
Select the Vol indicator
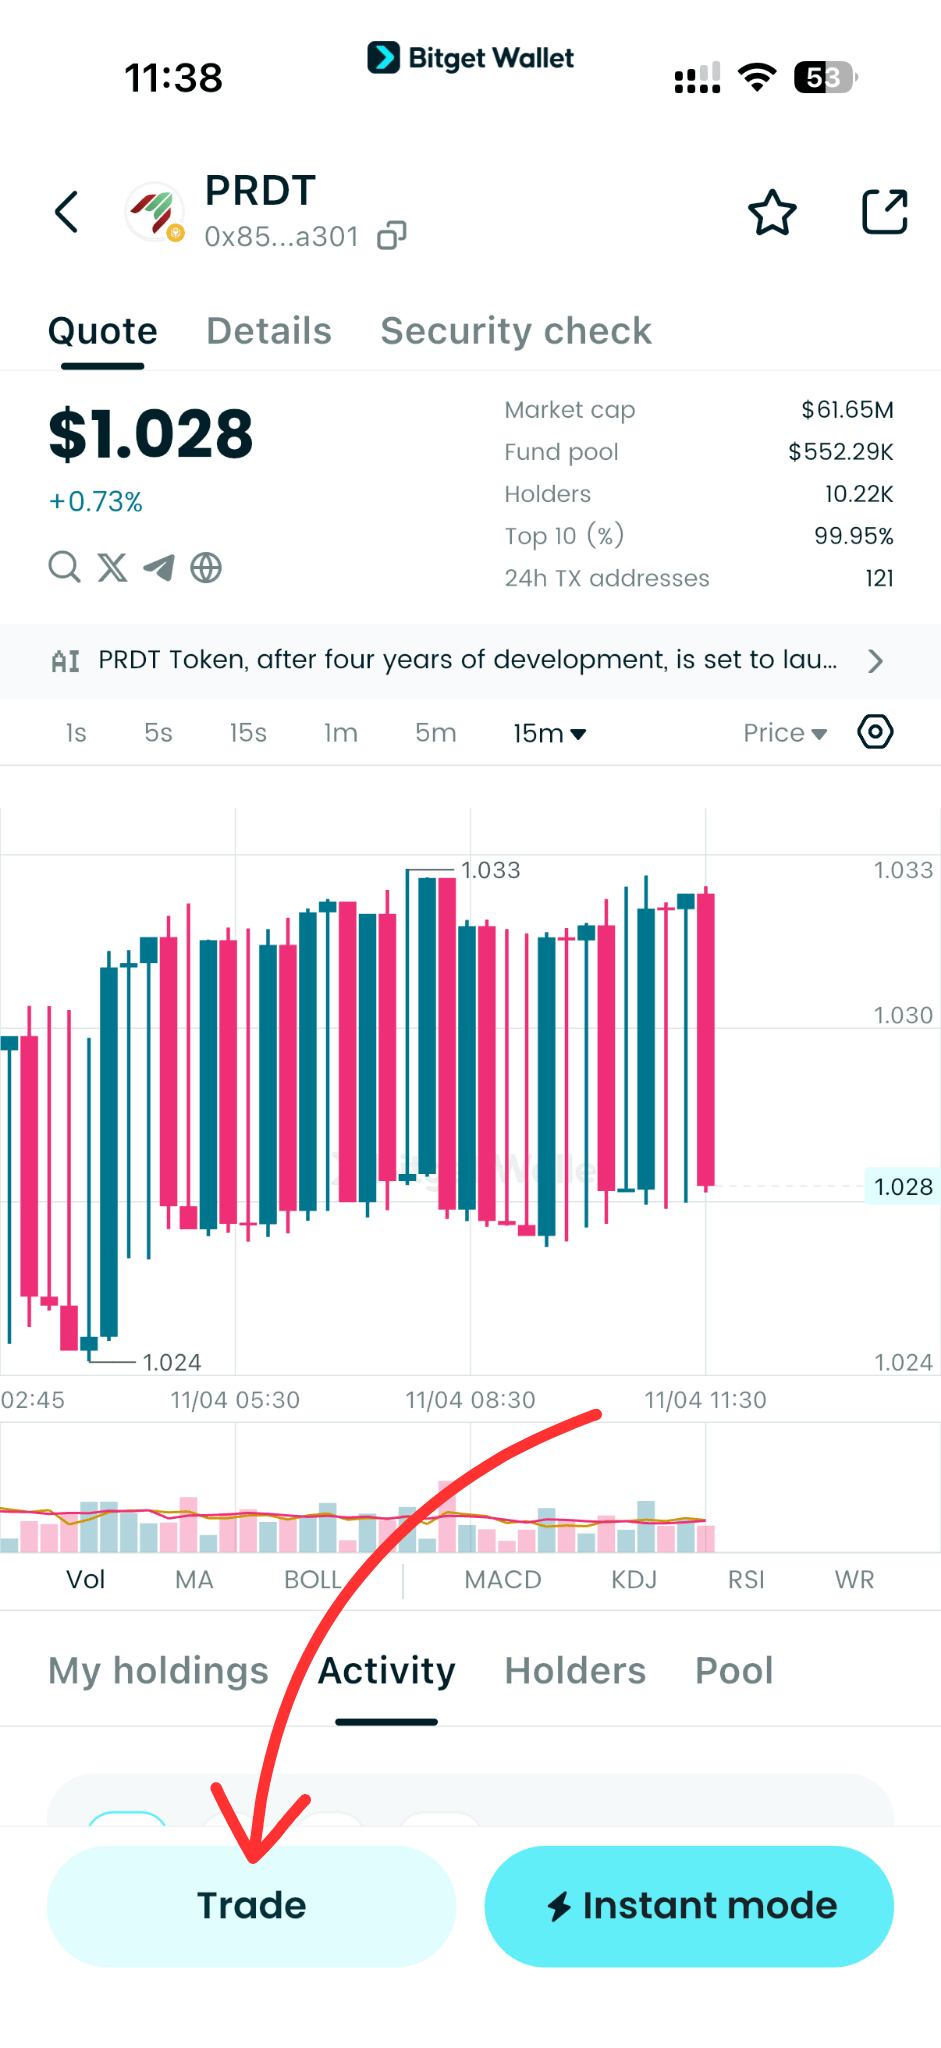[85, 1580]
